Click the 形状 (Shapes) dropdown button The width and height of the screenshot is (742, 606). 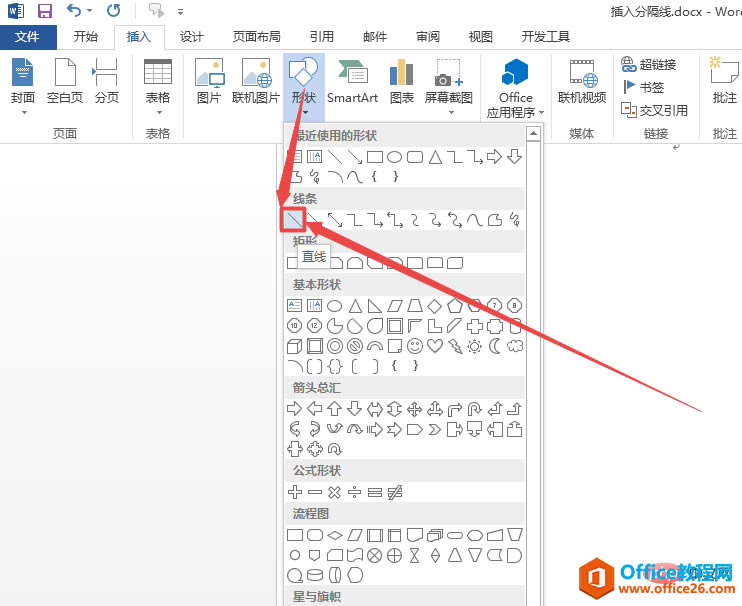click(304, 87)
